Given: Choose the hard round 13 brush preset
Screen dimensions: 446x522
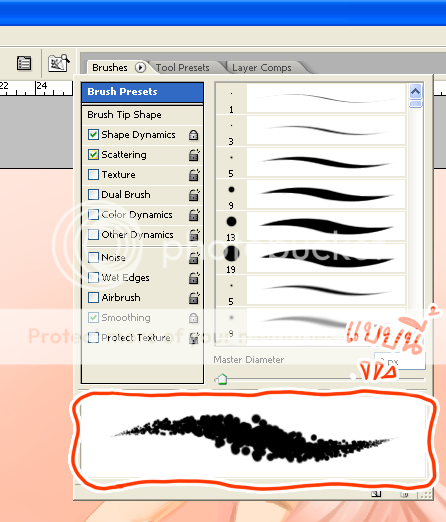Looking at the screenshot, I should 311,227.
